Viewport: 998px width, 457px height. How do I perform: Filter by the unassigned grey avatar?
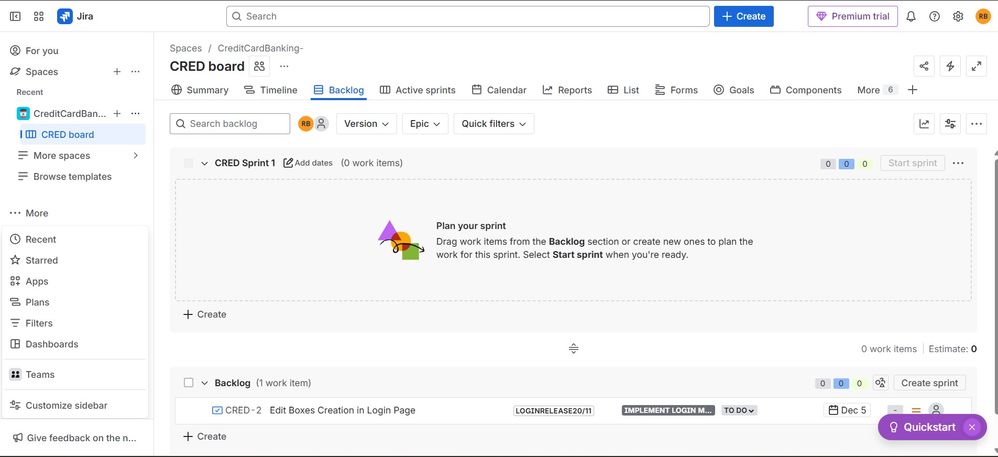(x=321, y=124)
